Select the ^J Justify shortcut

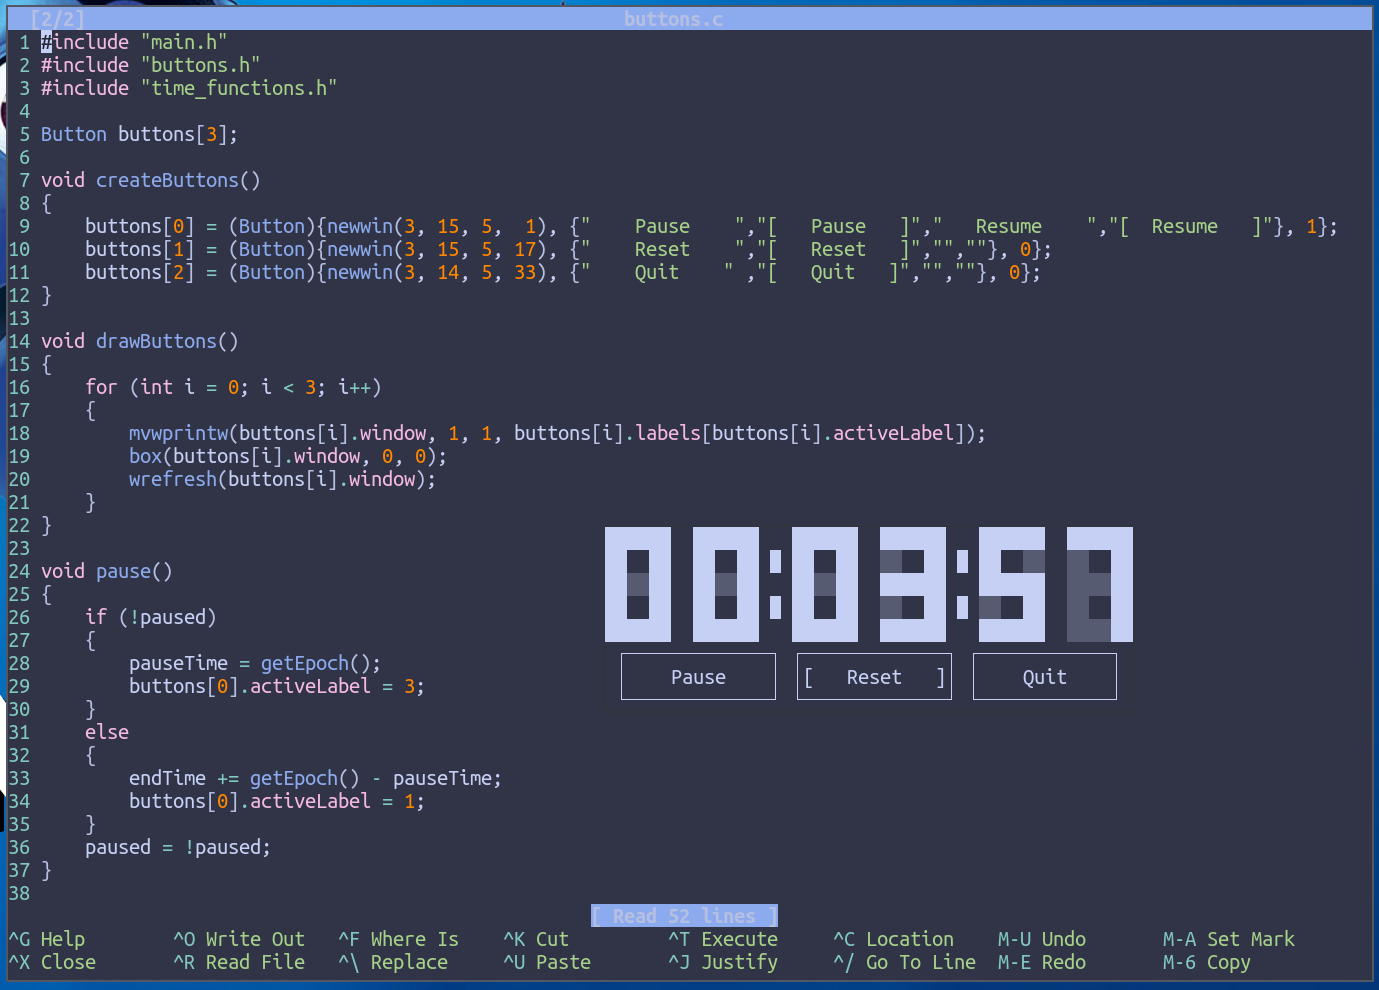pyautogui.click(x=723, y=962)
